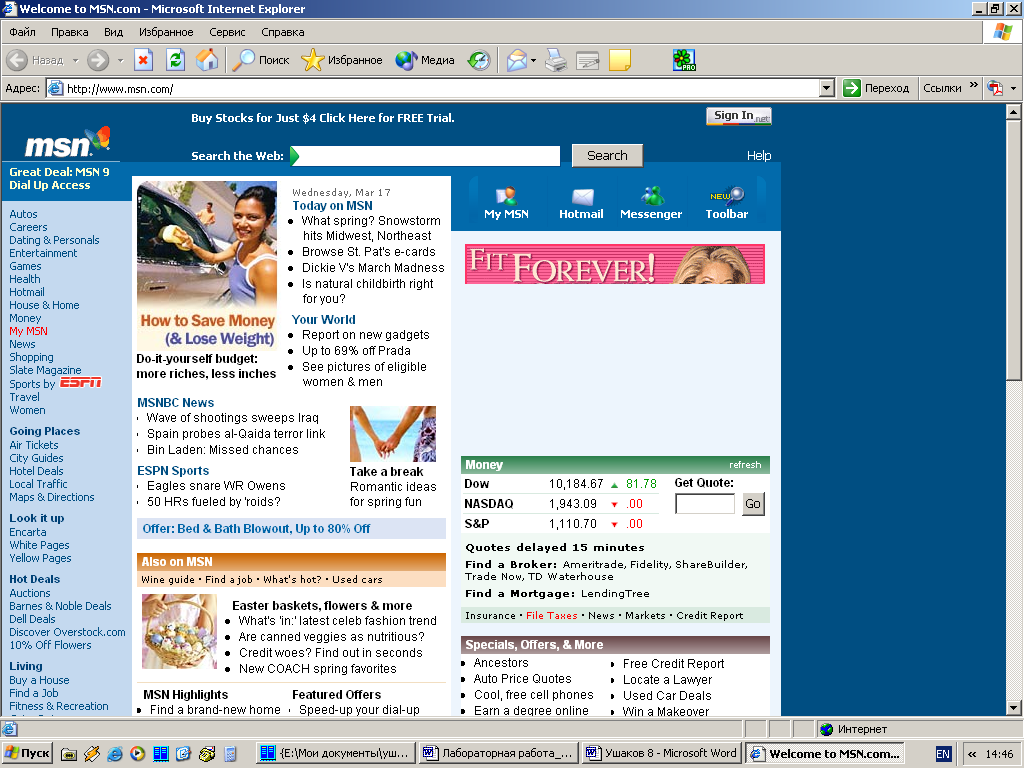Screen dimensions: 1024x768
Task: Open Favorites (Избранное) star button
Action: pos(342,60)
